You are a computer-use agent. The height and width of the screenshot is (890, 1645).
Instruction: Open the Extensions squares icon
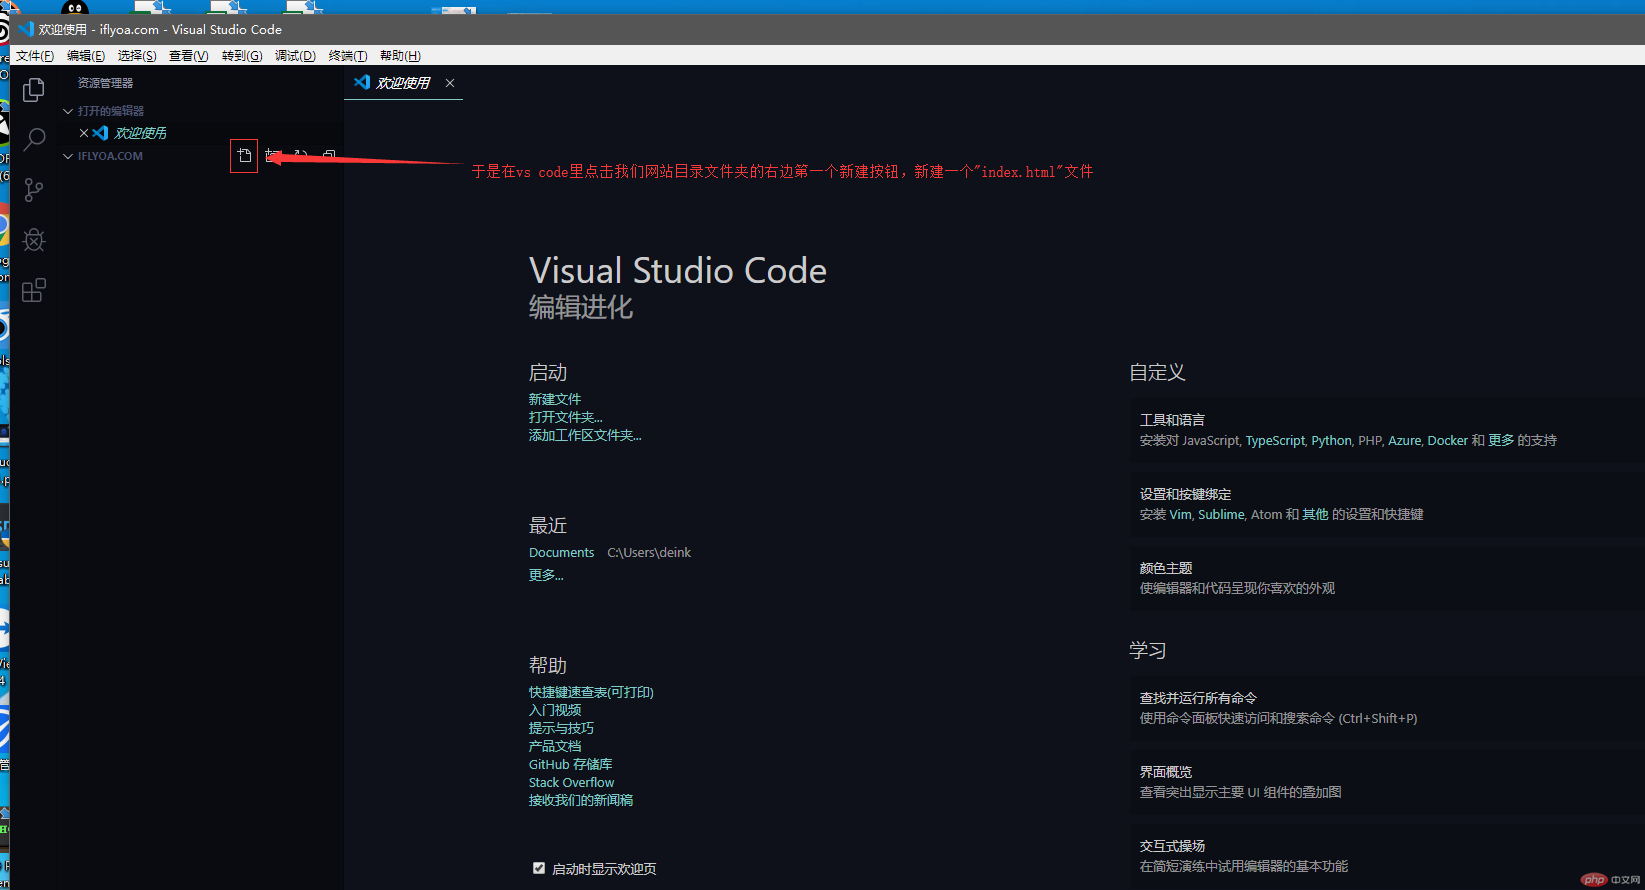(34, 290)
